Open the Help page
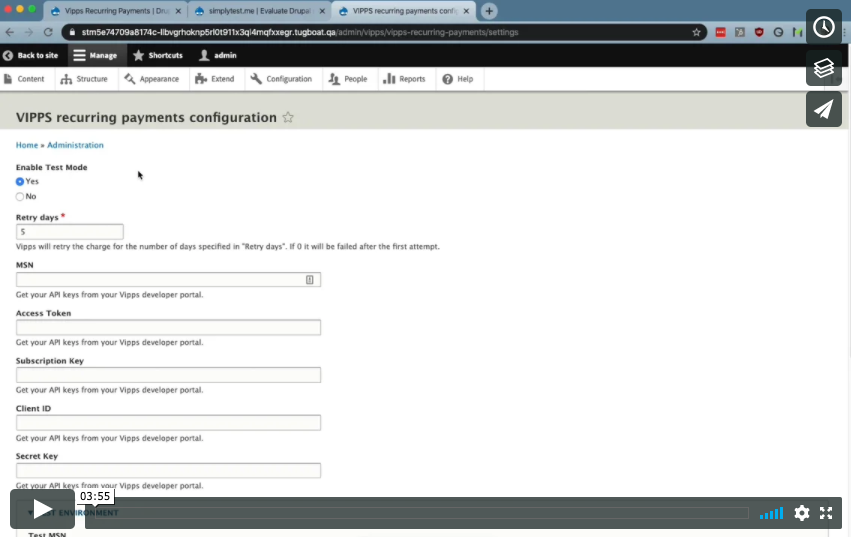Screen dimensions: 851x537 tap(458, 79)
